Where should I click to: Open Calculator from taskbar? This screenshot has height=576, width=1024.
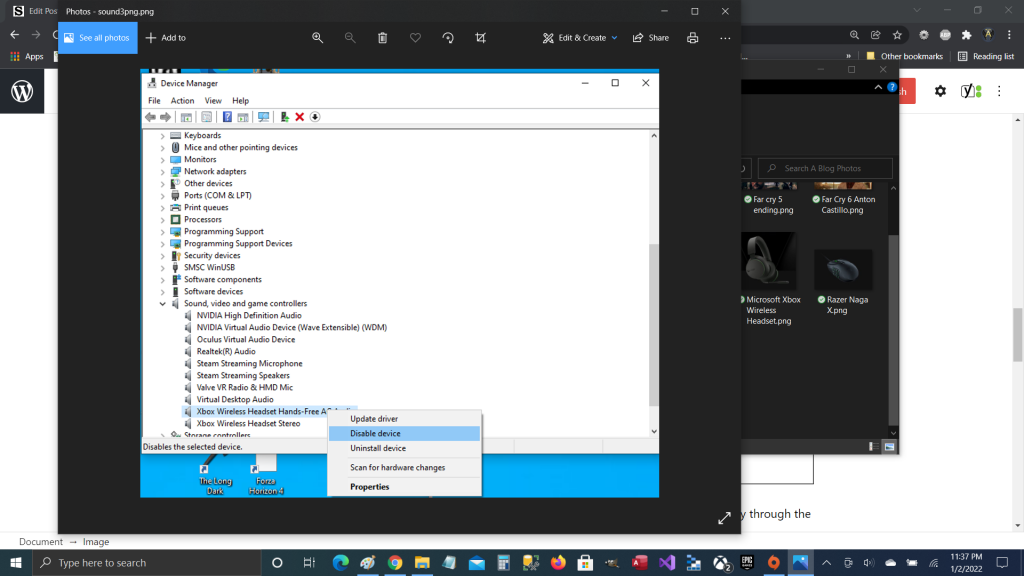coord(504,562)
